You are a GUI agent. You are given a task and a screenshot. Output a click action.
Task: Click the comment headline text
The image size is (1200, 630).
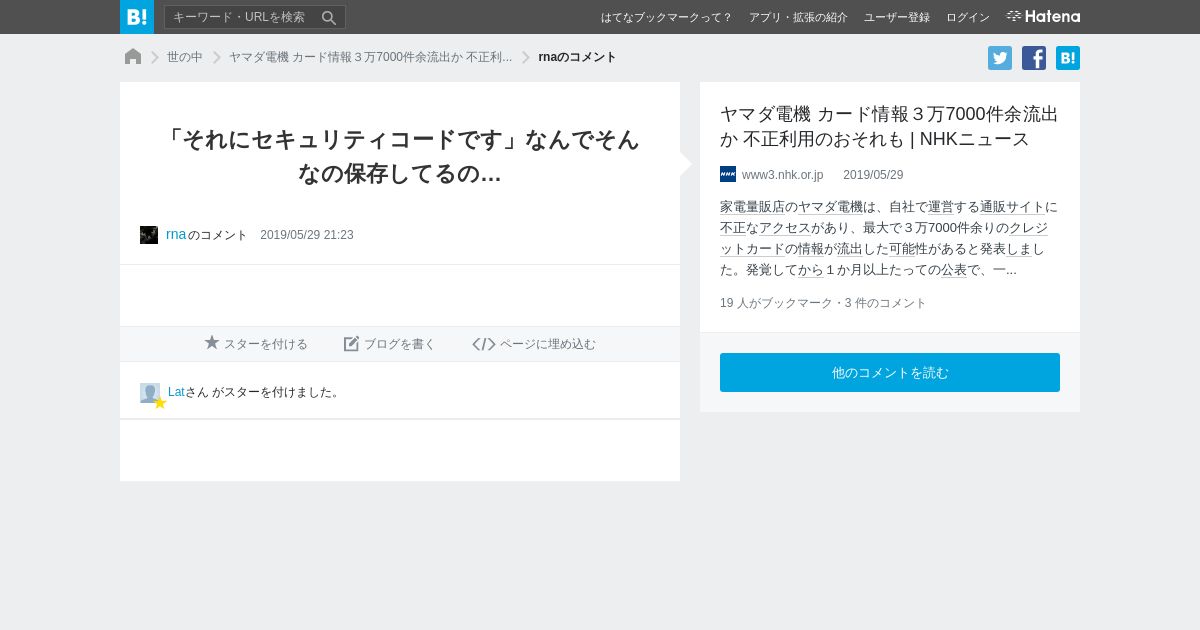point(400,156)
